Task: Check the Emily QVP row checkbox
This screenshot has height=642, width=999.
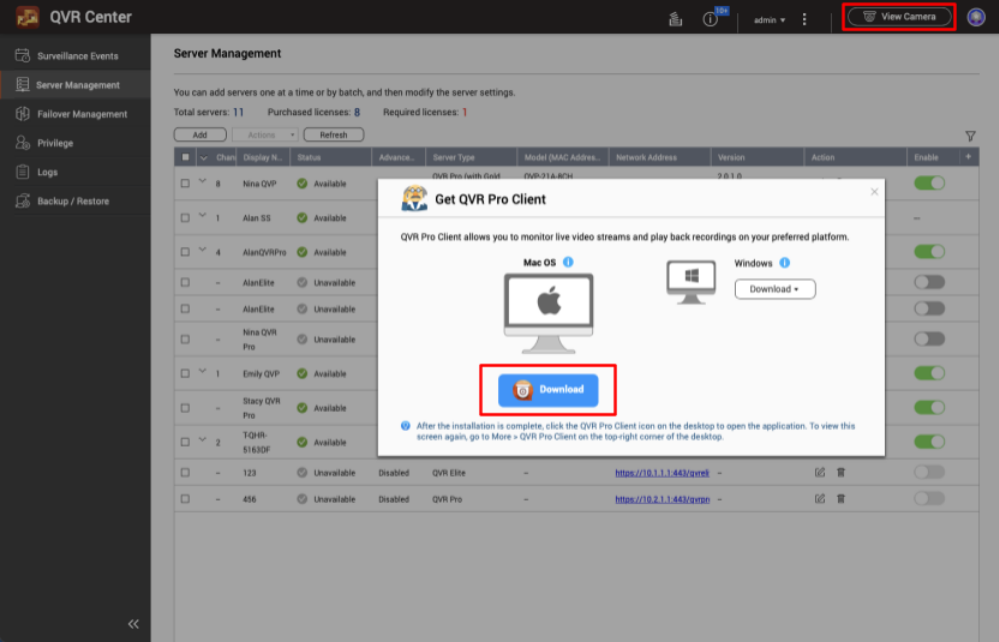Action: tap(185, 374)
